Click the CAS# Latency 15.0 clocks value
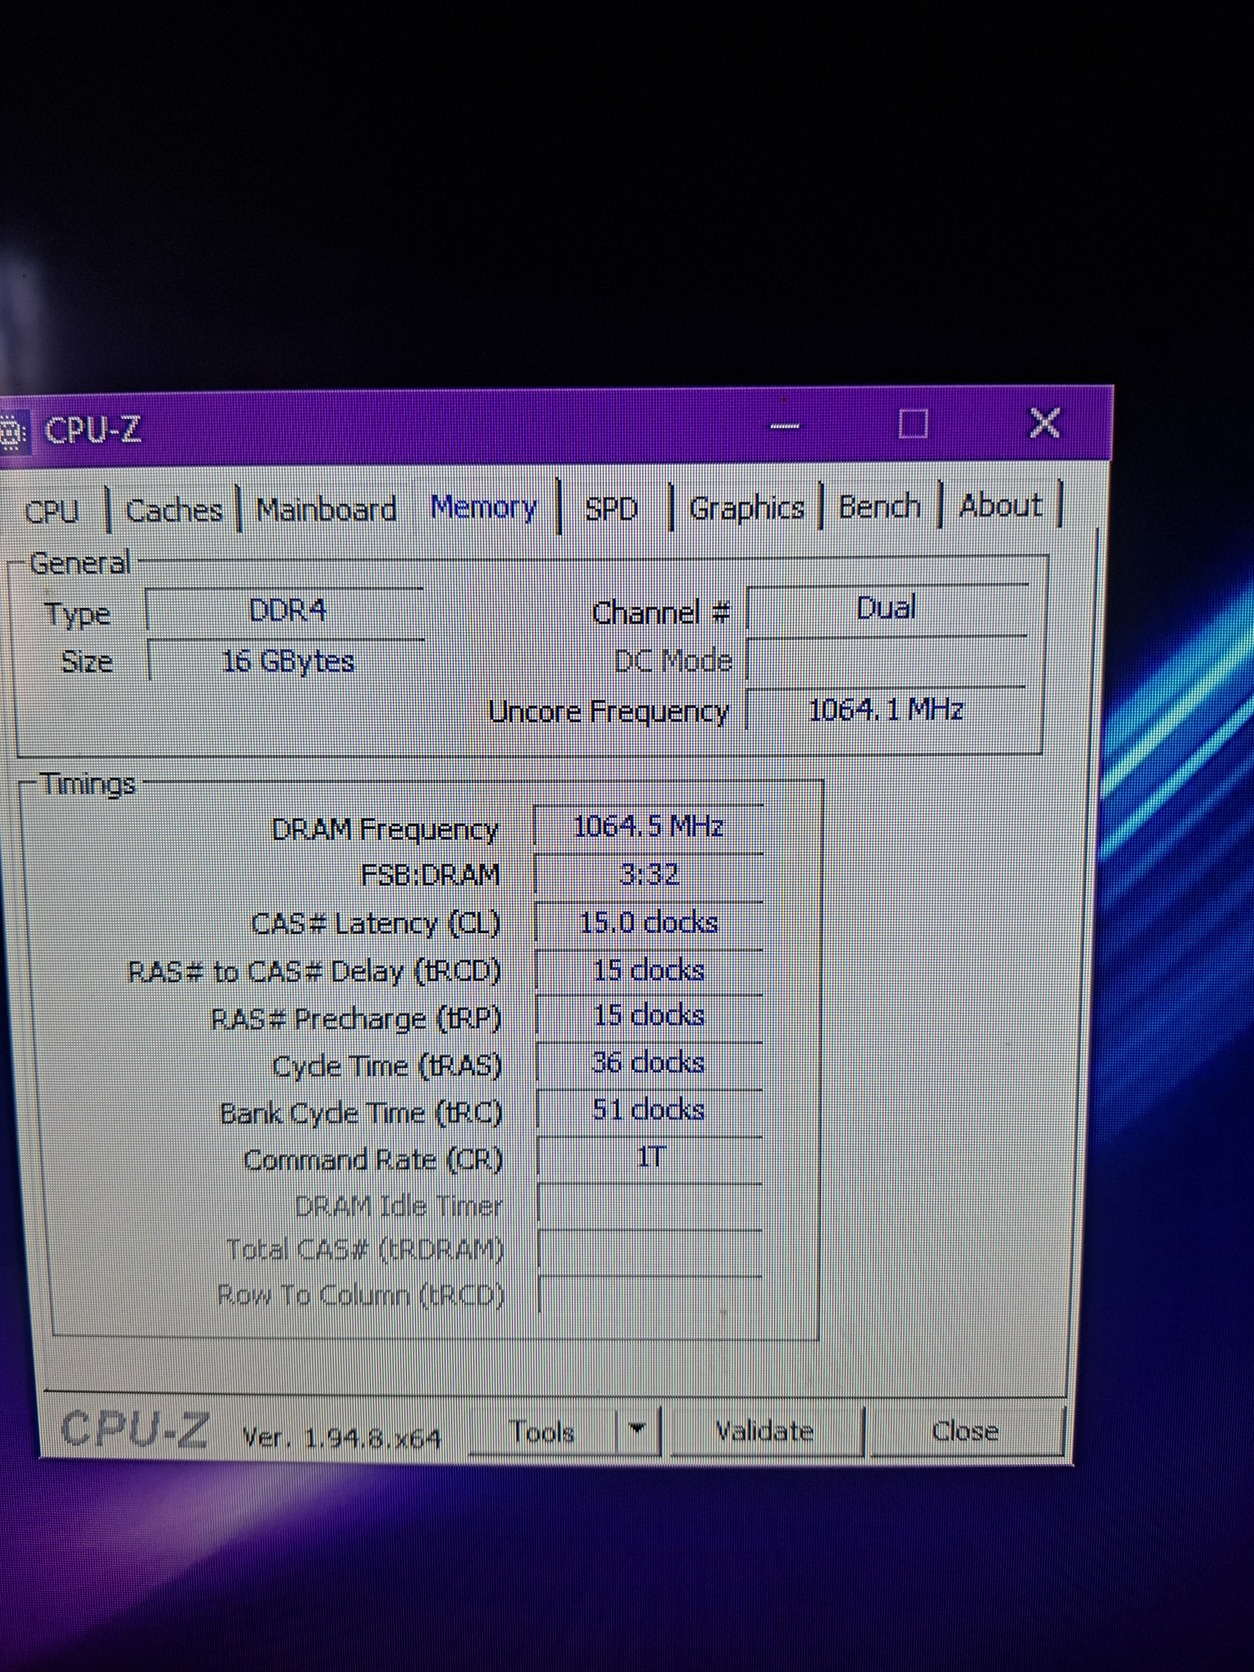The width and height of the screenshot is (1254, 1672). point(648,922)
